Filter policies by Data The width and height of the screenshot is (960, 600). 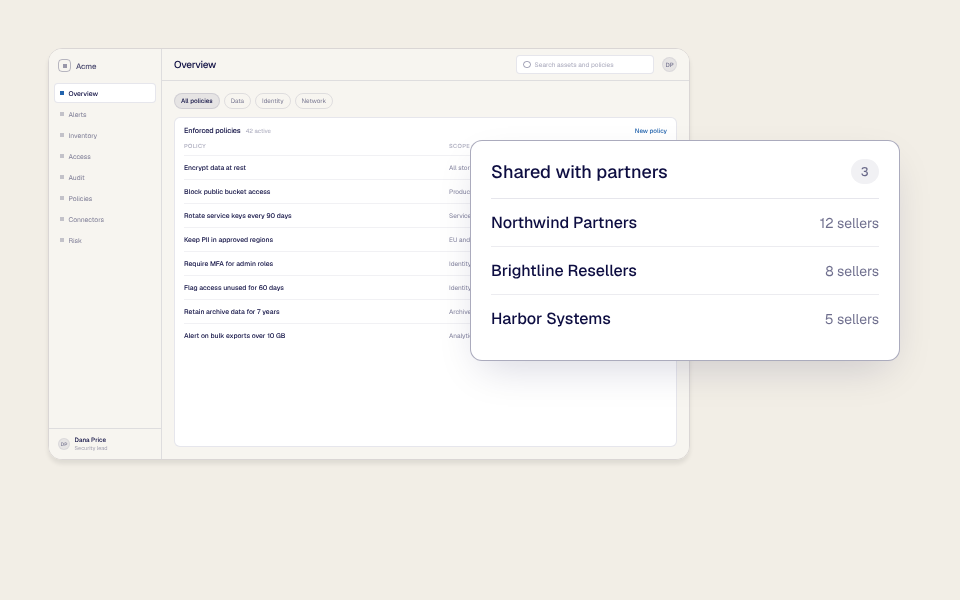pos(237,101)
